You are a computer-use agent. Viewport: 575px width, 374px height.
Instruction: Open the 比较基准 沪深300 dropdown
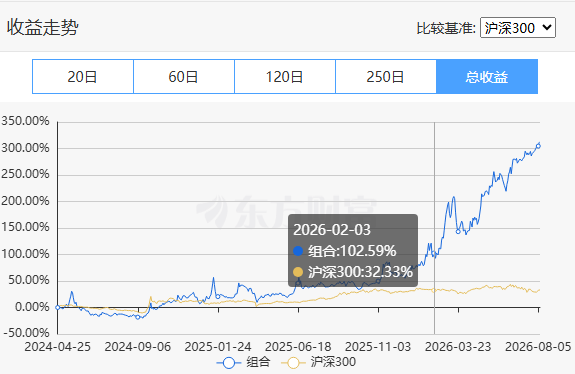(x=518, y=28)
